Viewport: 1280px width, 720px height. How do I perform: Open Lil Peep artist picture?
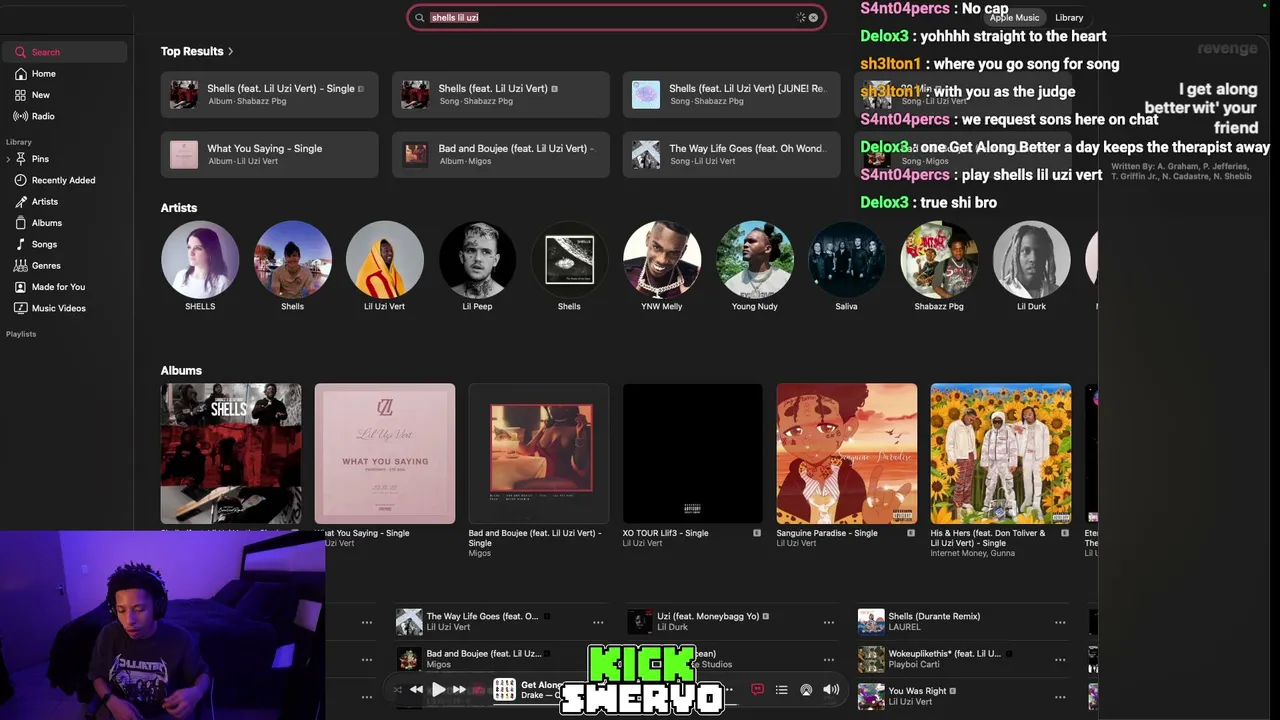(477, 260)
